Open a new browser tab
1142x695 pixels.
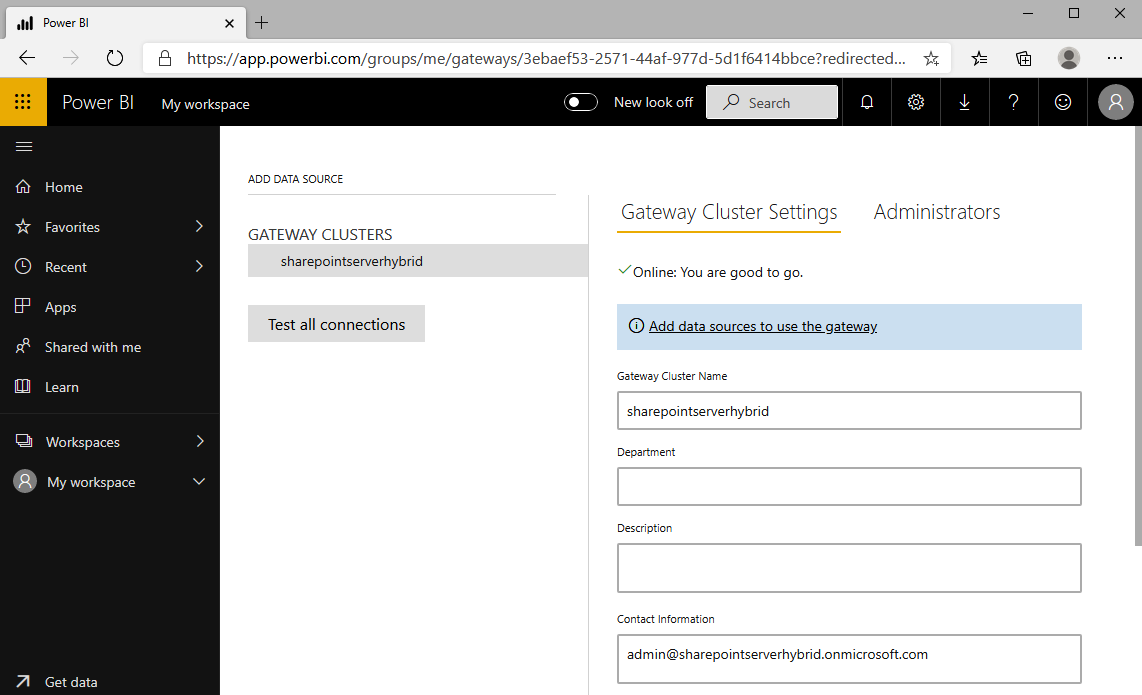(261, 23)
